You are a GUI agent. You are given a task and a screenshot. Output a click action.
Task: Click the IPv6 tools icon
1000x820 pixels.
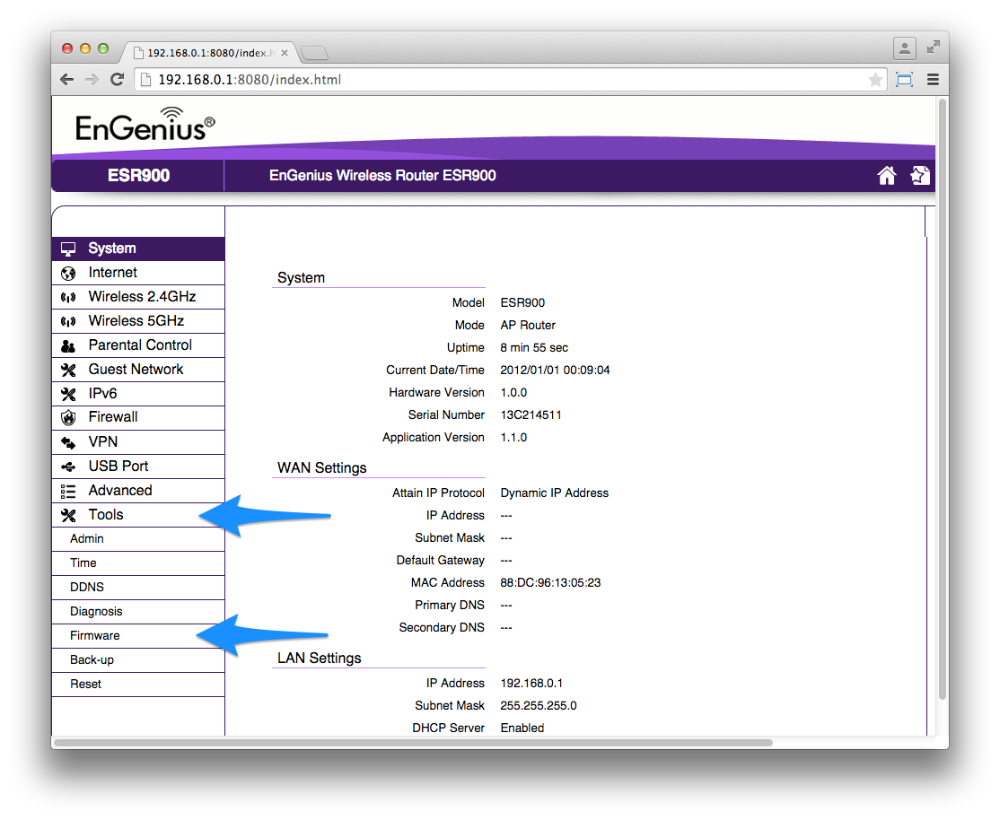pos(68,395)
